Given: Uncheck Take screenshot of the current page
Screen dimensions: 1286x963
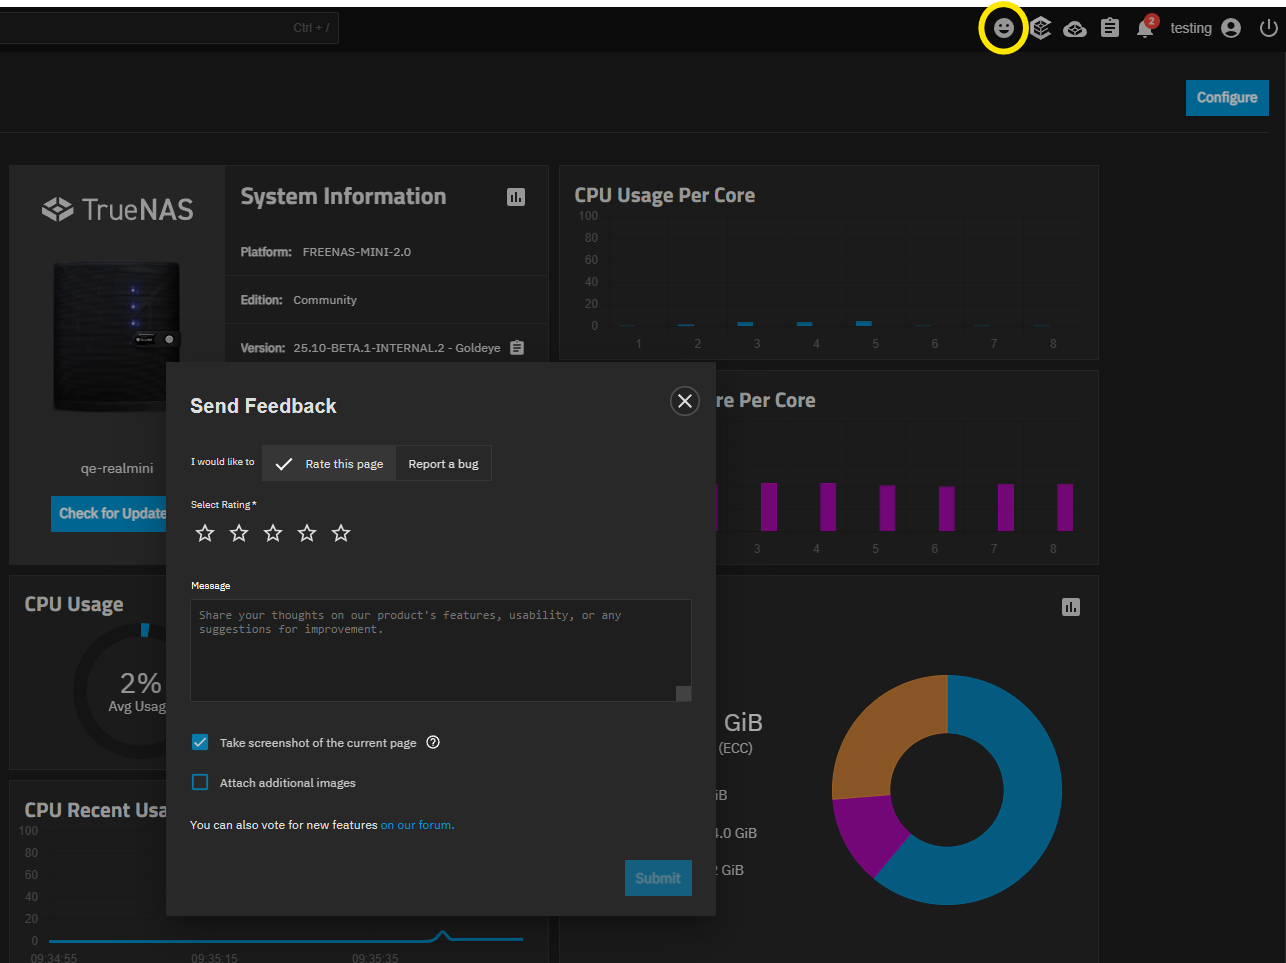Looking at the screenshot, I should (x=200, y=742).
